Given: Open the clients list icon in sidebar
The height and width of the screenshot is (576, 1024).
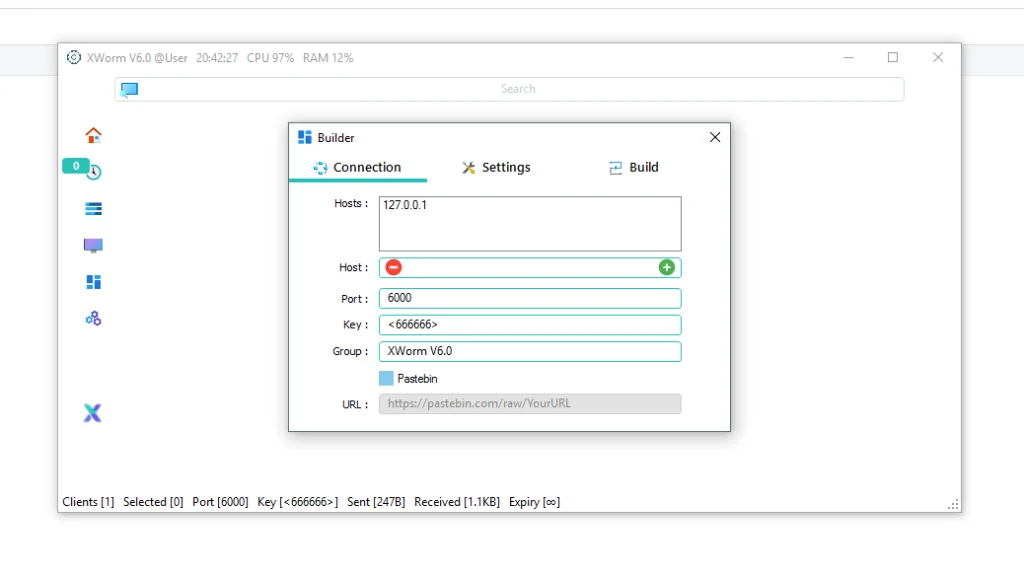Looking at the screenshot, I should [93, 209].
